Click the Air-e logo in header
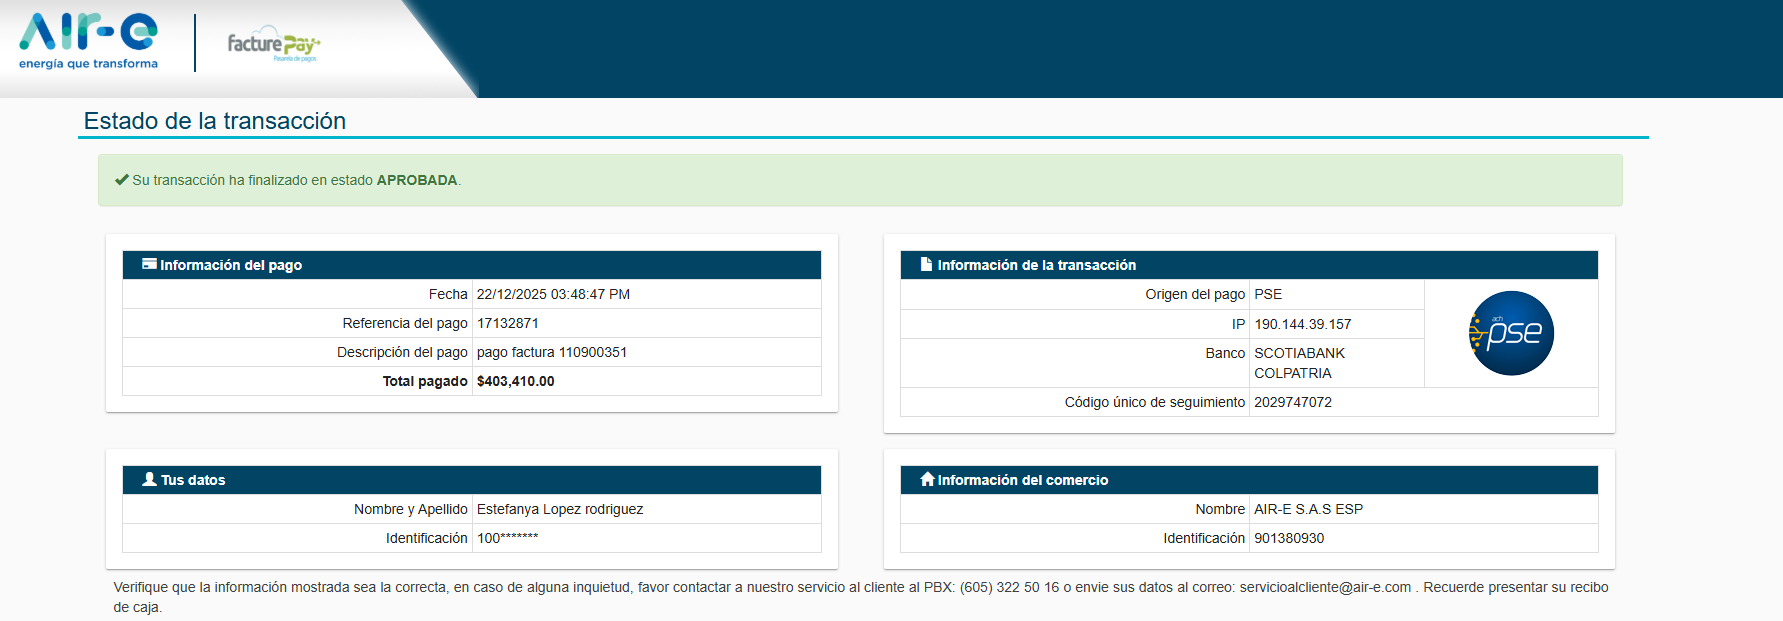 coord(88,41)
